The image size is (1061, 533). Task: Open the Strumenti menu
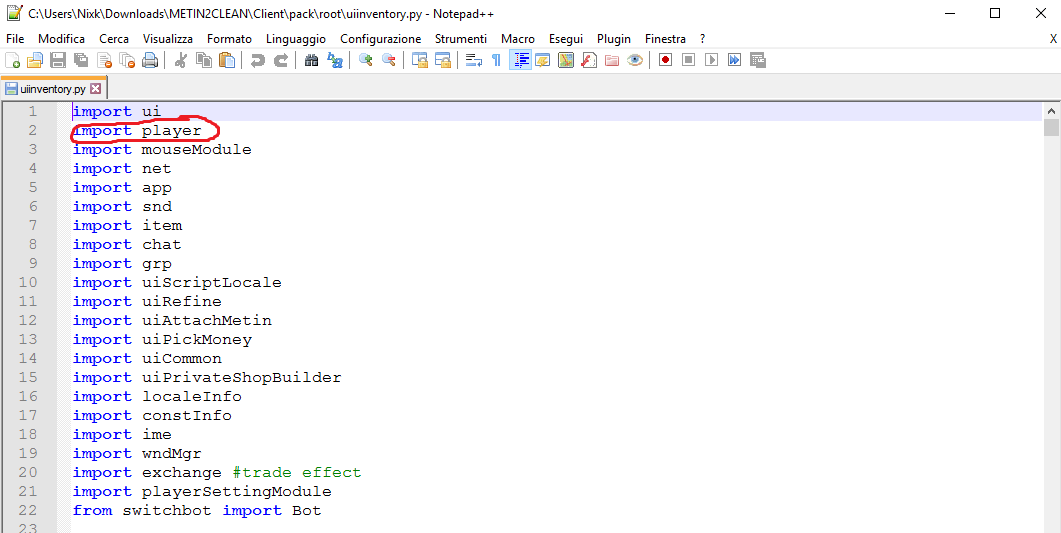point(461,39)
